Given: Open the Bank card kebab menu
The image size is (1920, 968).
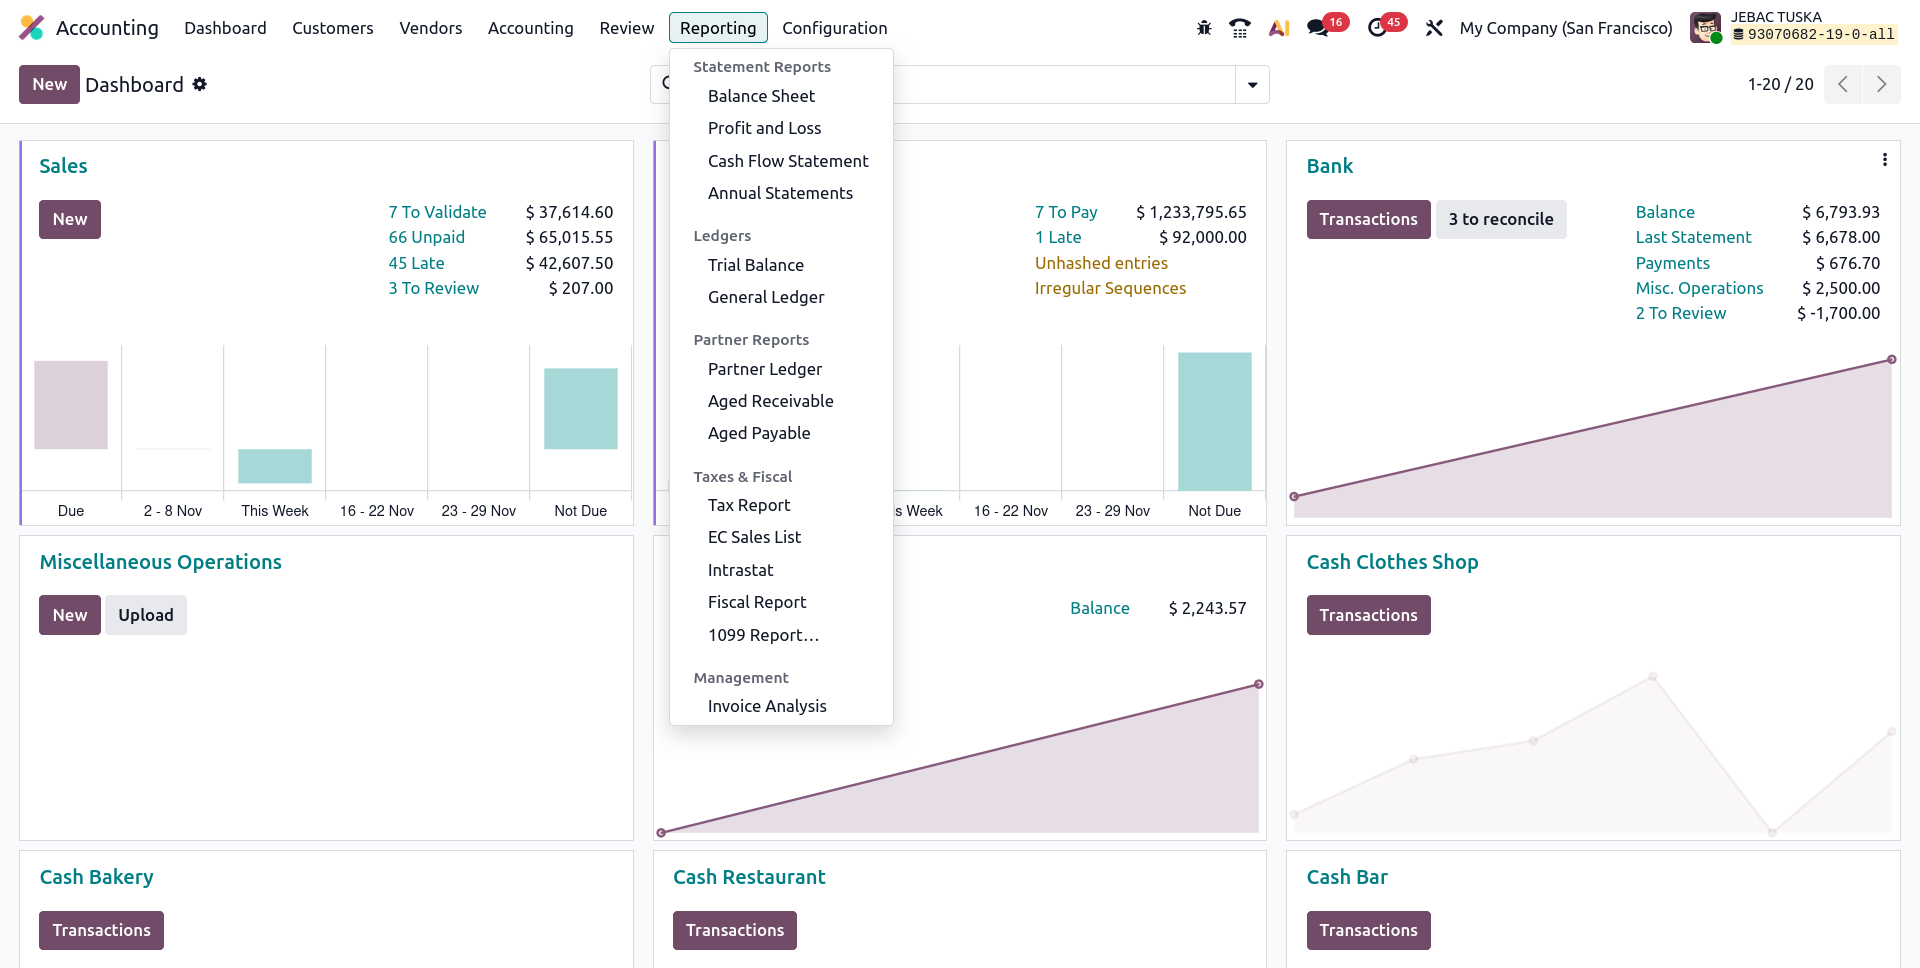Looking at the screenshot, I should tap(1884, 160).
